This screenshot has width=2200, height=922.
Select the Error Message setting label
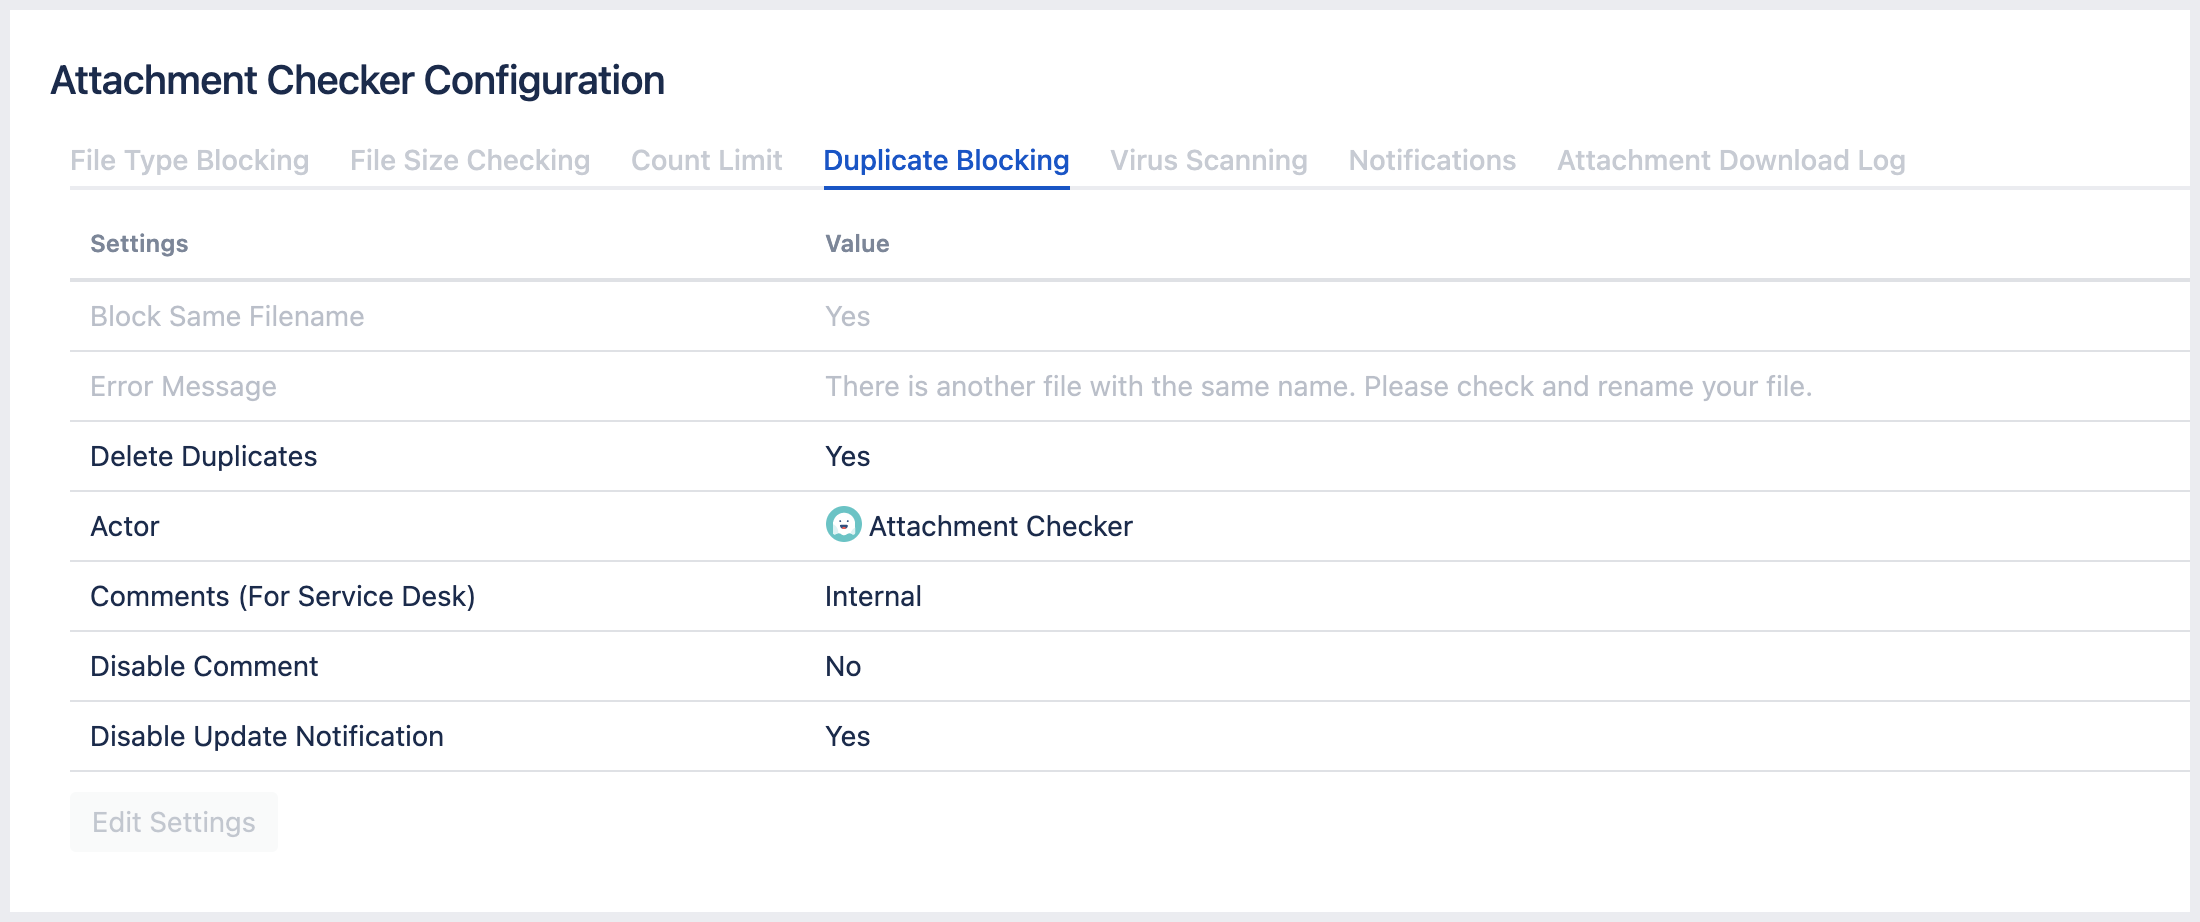coord(183,386)
